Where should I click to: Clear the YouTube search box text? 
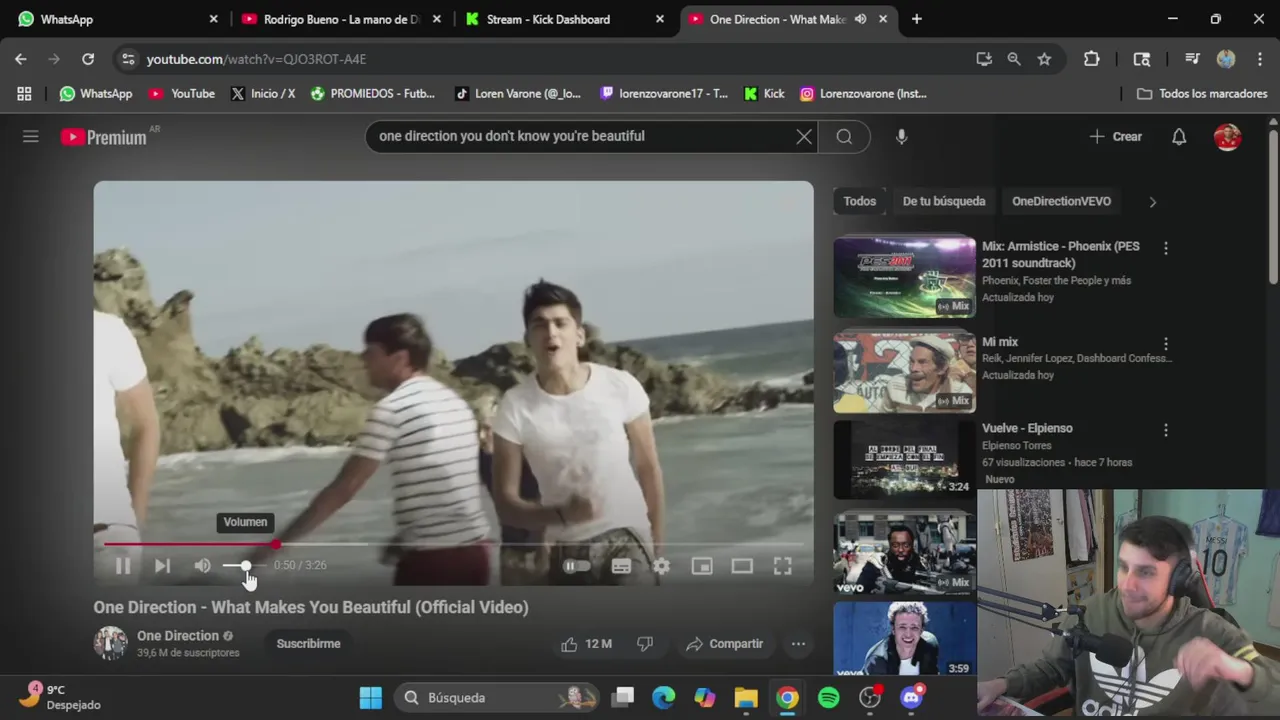(804, 136)
